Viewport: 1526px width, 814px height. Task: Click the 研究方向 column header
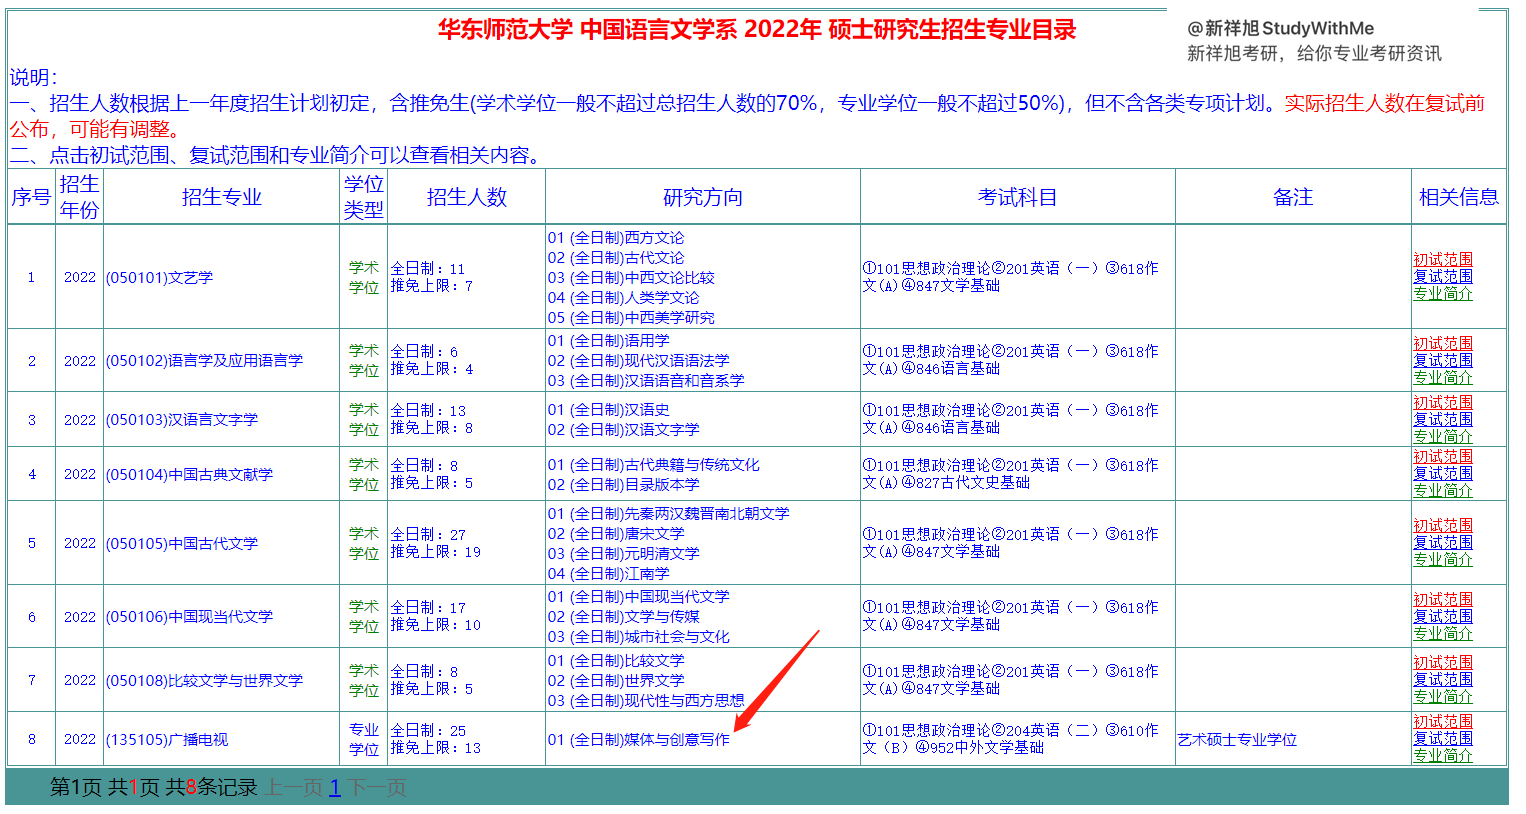(702, 197)
